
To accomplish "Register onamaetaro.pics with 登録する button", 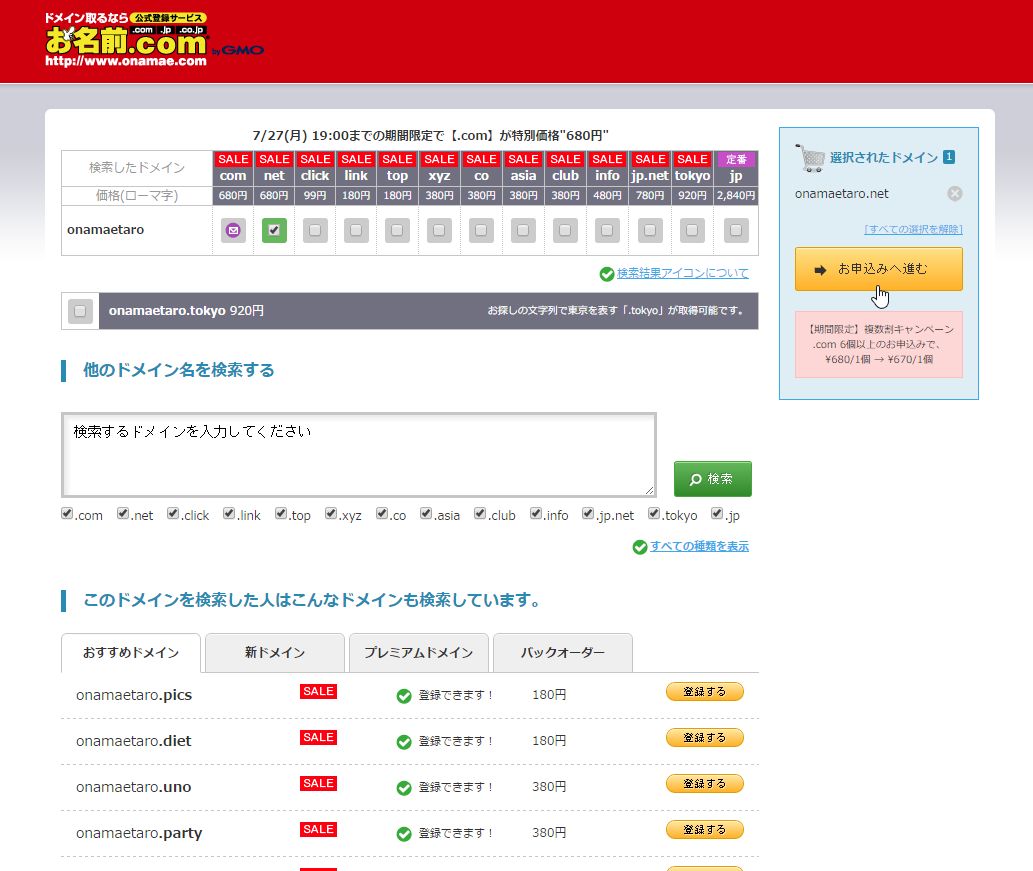I will click(704, 692).
